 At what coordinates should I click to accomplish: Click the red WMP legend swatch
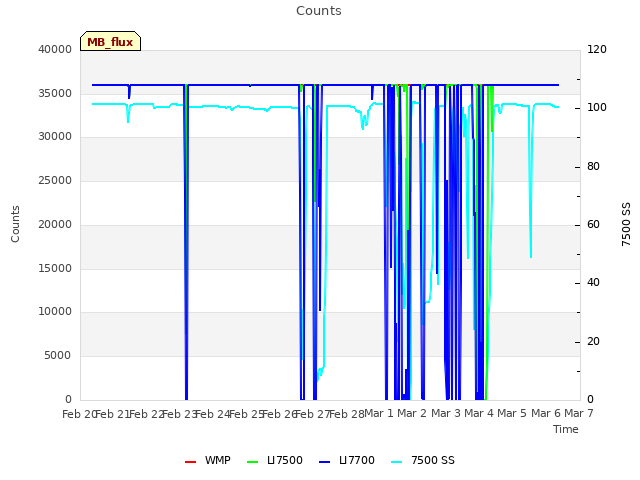point(191,461)
